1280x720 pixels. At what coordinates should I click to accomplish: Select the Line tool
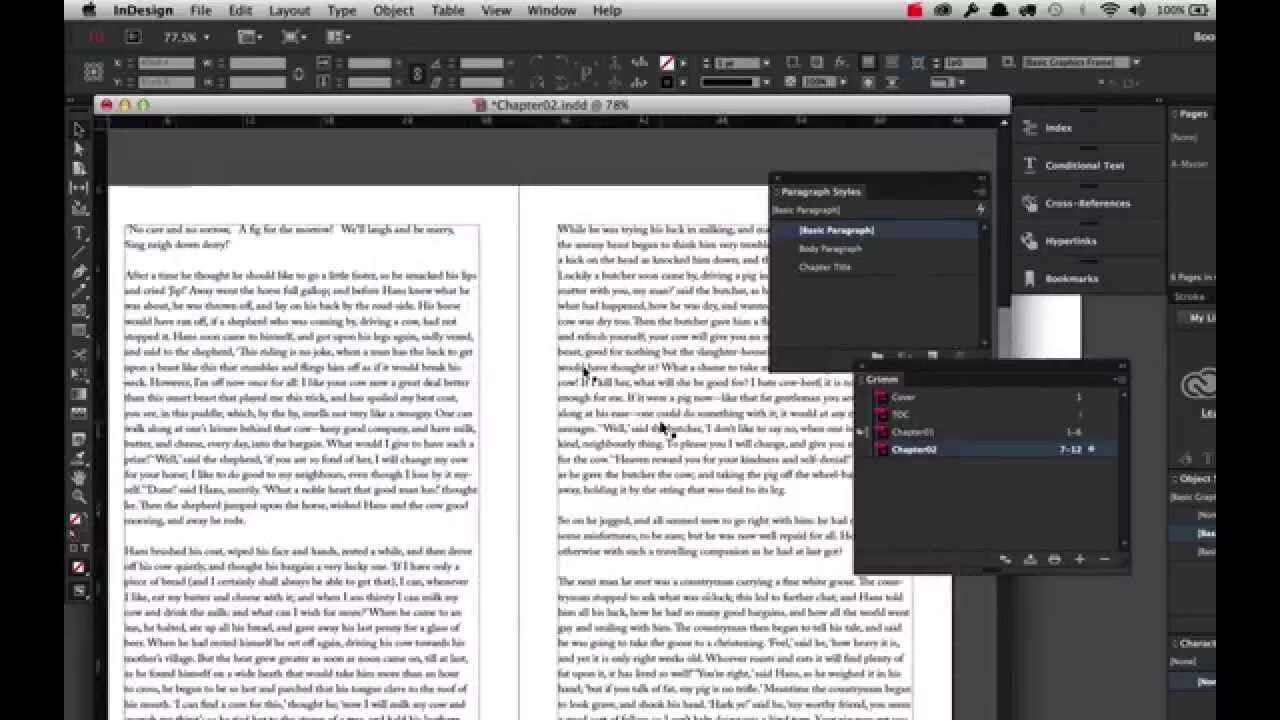(x=79, y=251)
